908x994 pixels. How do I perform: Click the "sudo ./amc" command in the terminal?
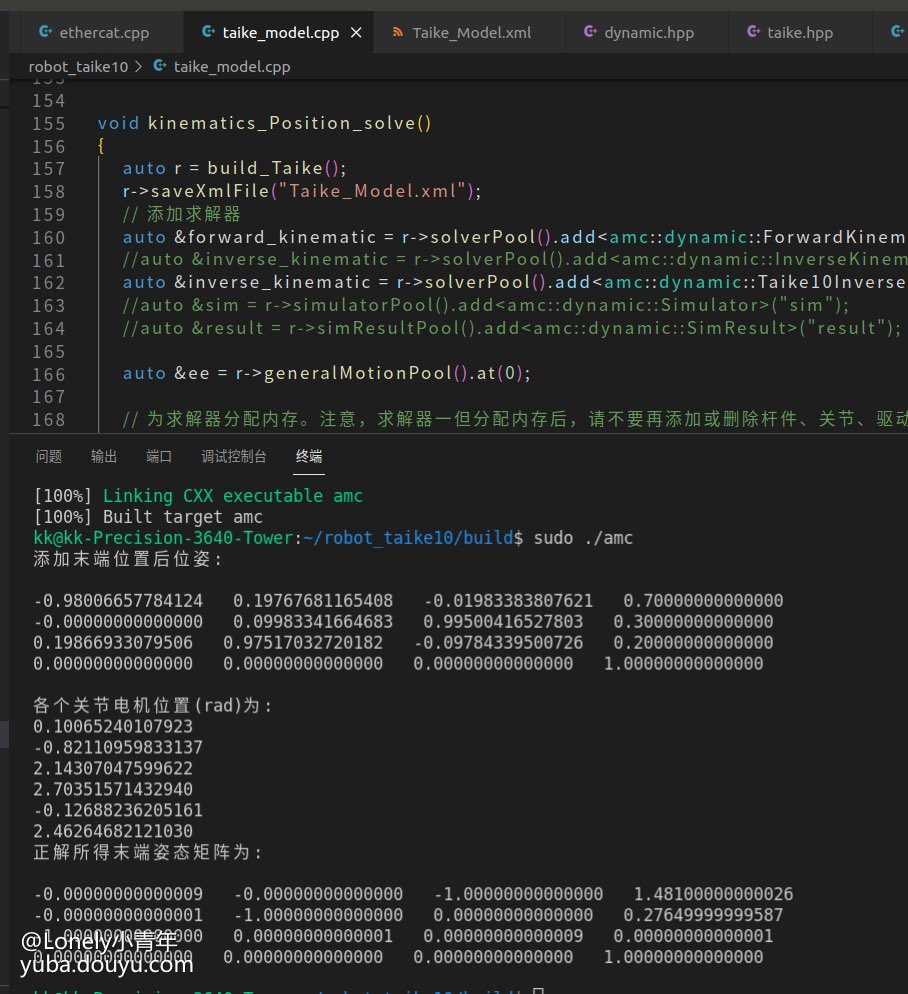pos(583,538)
